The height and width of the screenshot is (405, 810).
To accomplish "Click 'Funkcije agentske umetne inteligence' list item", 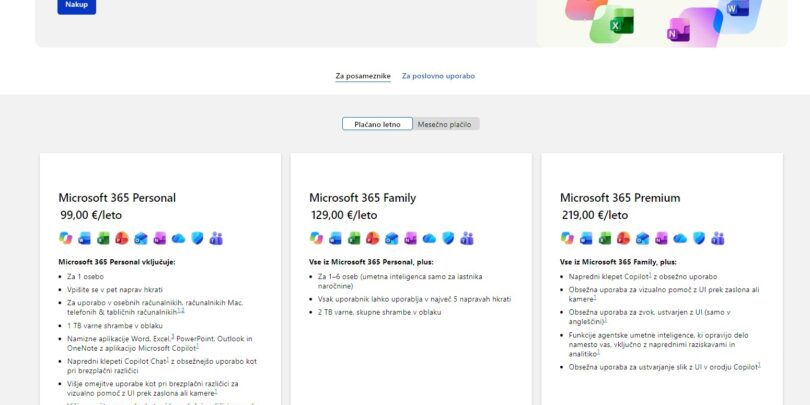I will 659,344.
